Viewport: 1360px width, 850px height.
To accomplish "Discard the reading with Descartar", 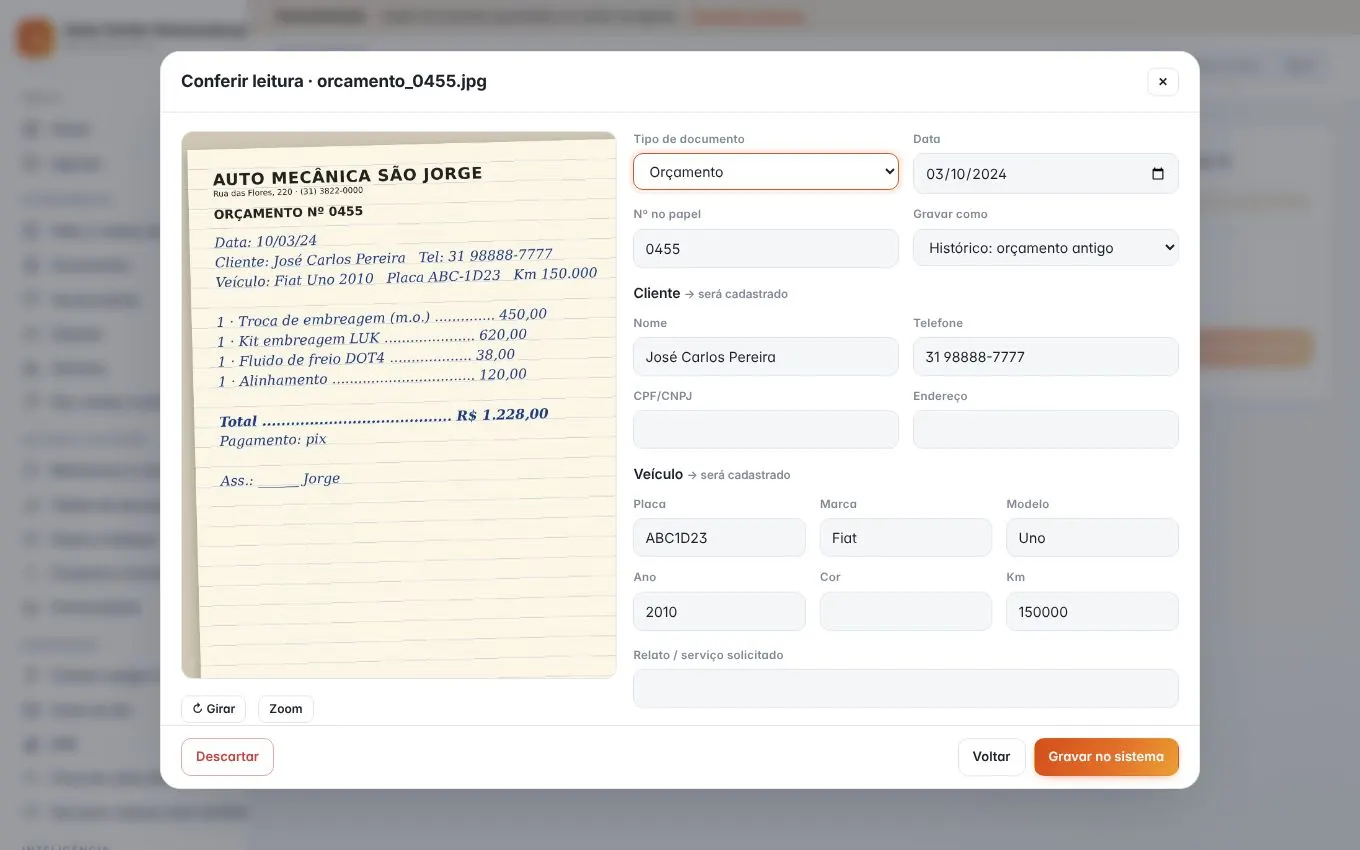I will click(x=227, y=757).
